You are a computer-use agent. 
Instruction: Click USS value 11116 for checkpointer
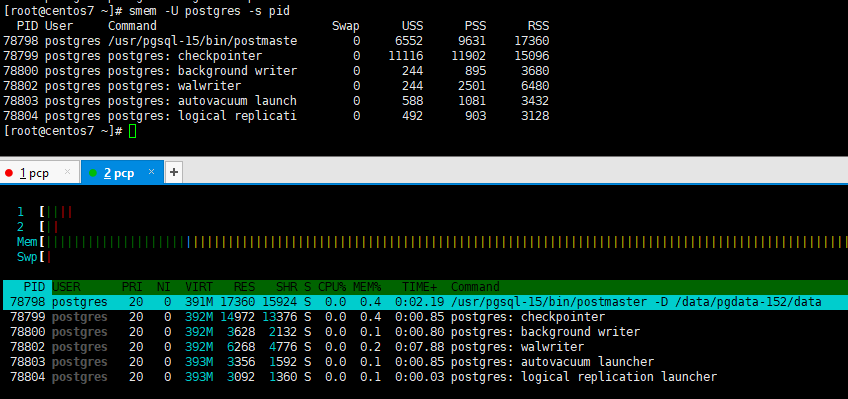406,56
